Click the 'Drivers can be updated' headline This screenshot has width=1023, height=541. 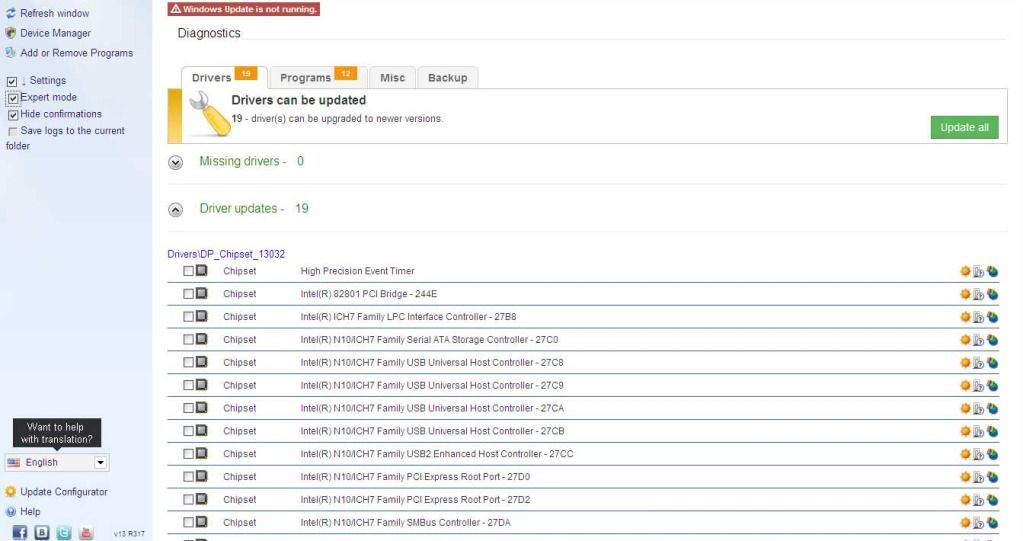click(299, 100)
